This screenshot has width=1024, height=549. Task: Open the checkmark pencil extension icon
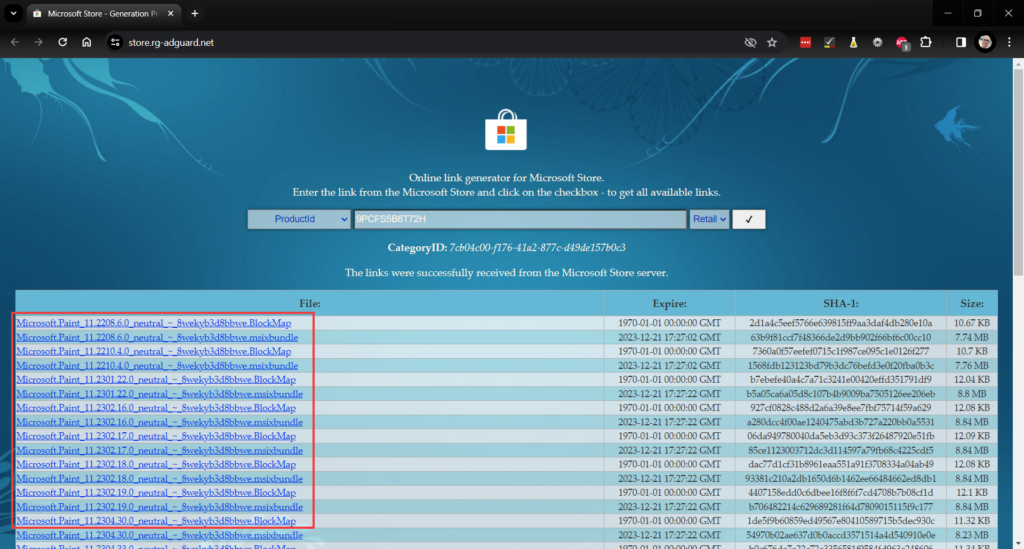pyautogui.click(x=829, y=42)
